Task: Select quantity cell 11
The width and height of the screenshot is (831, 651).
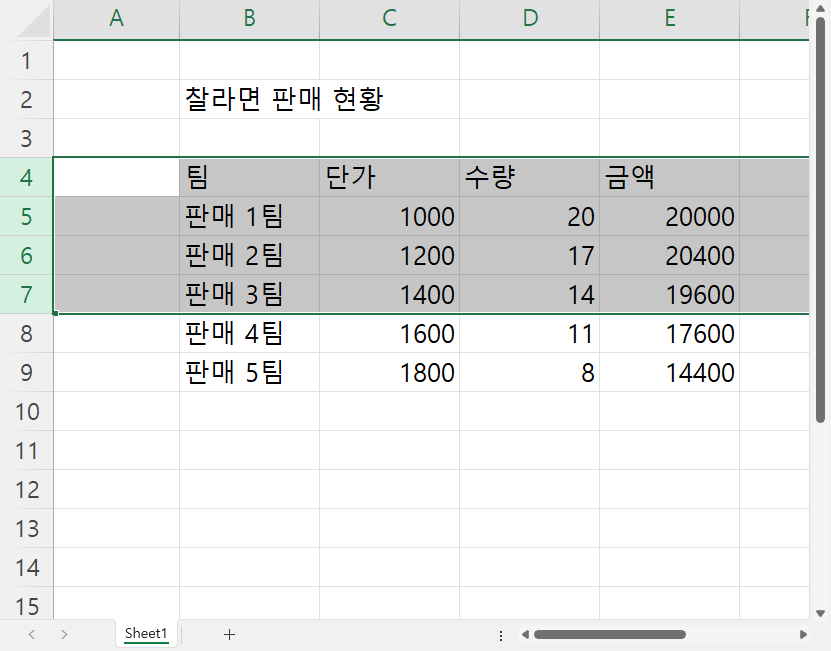Action: pyautogui.click(x=529, y=333)
